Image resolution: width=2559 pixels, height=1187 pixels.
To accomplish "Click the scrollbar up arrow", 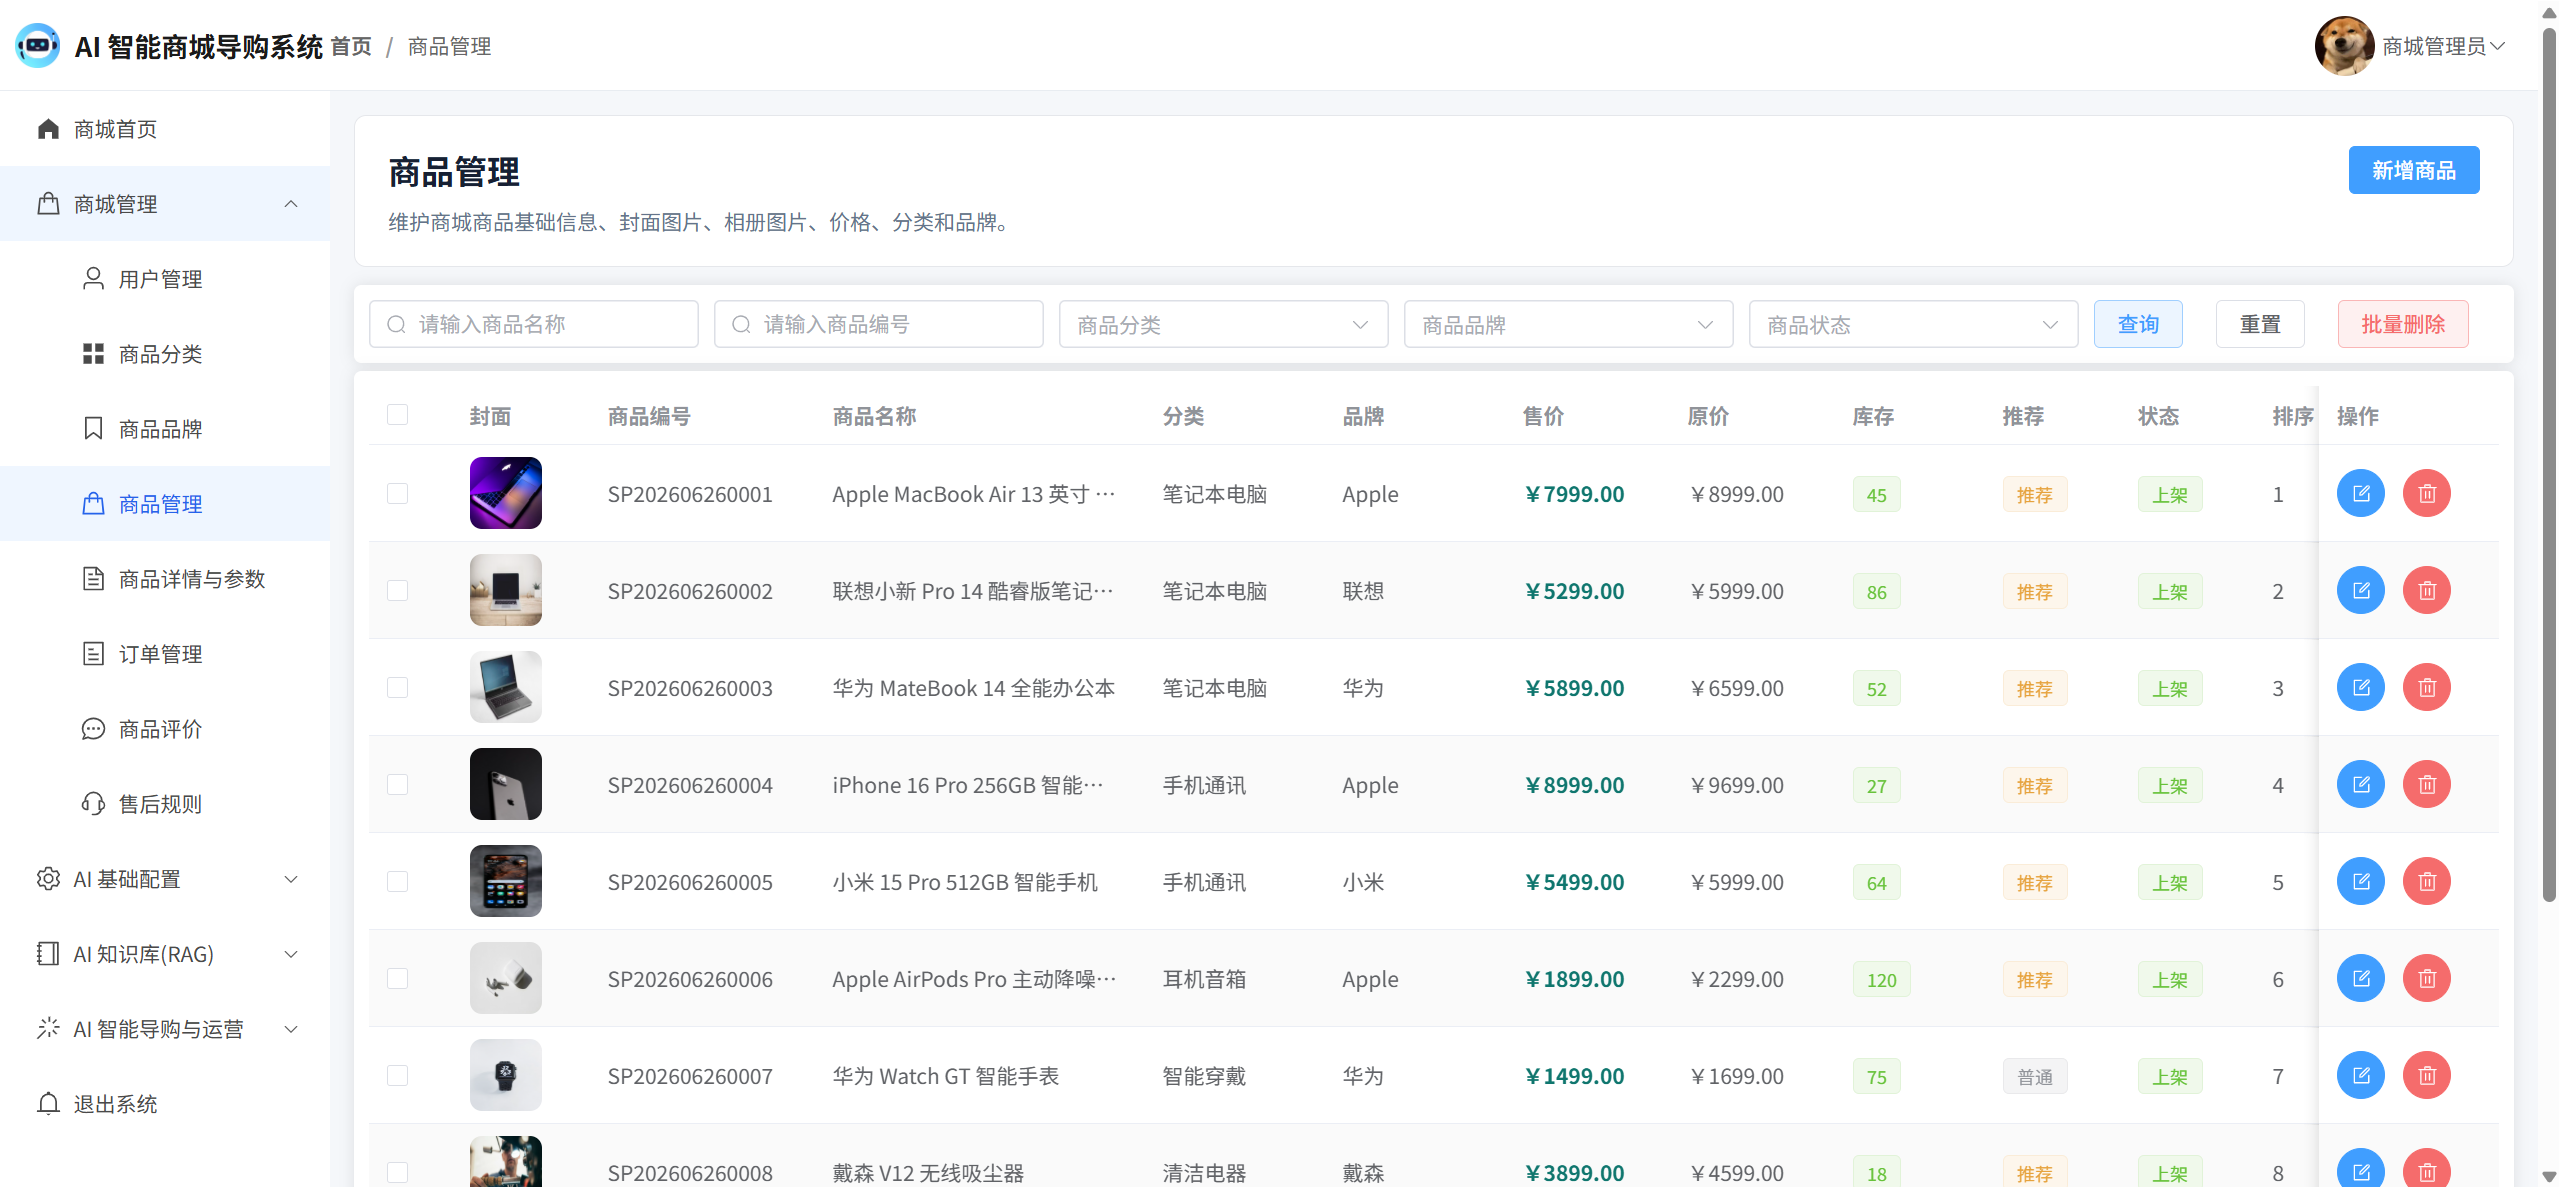I will (2549, 12).
